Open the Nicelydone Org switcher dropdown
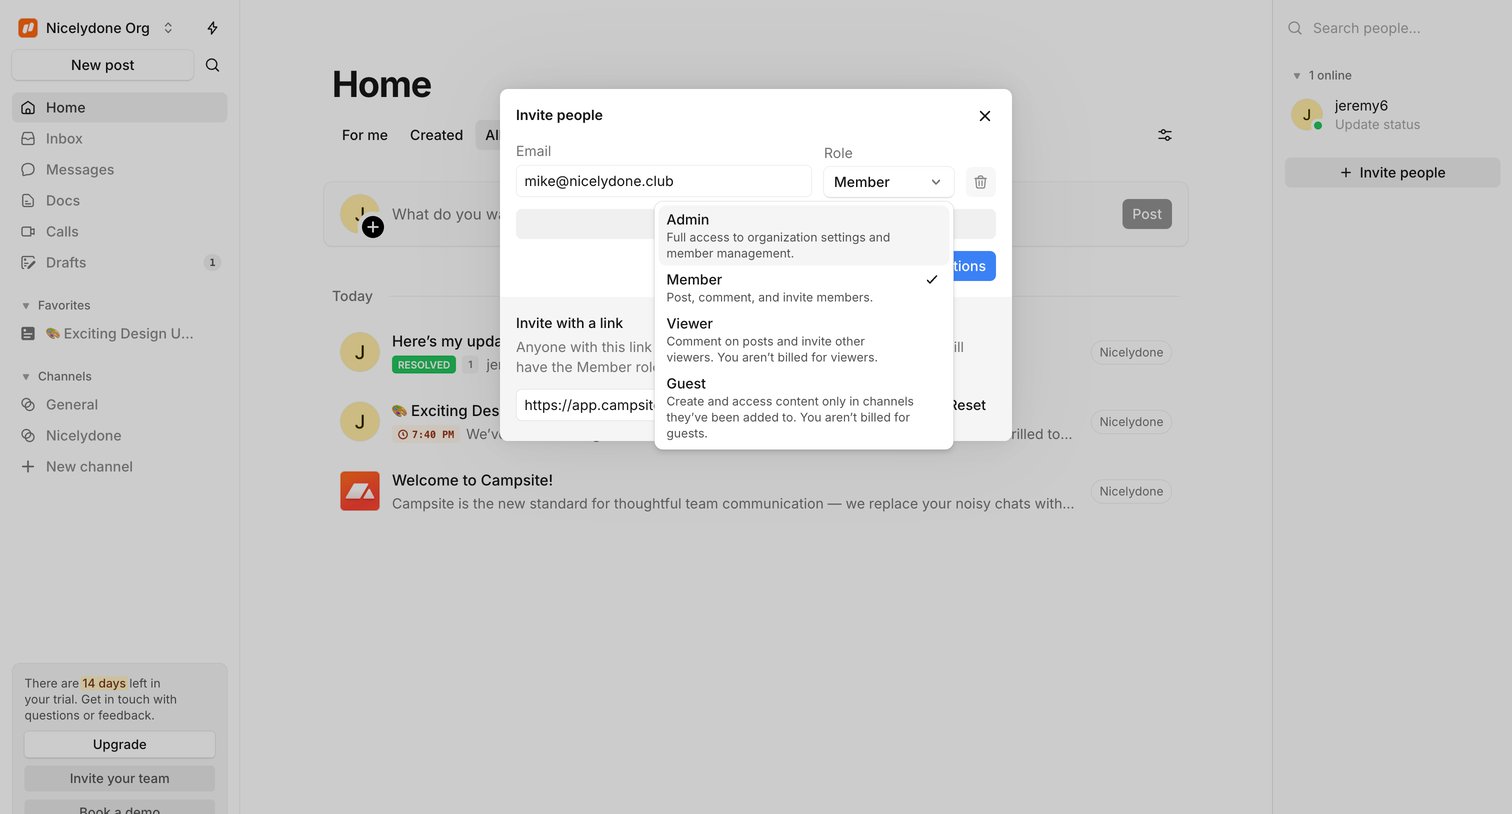The width and height of the screenshot is (1512, 814). click(x=98, y=28)
